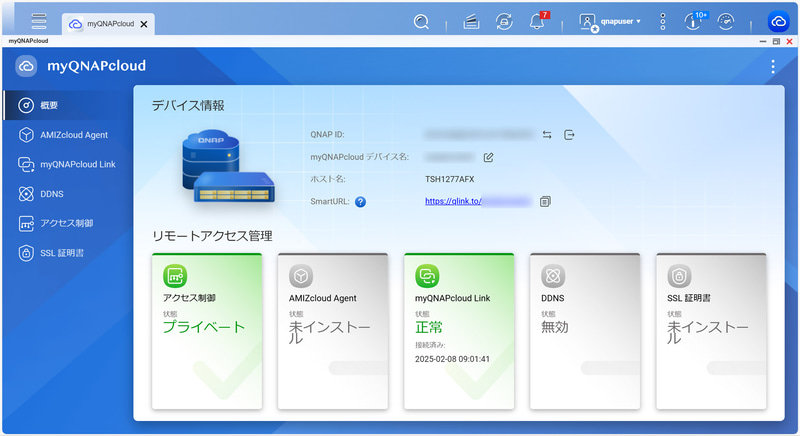
Task: Edit the myQNAPcloud device name pencil icon
Action: 488,157
